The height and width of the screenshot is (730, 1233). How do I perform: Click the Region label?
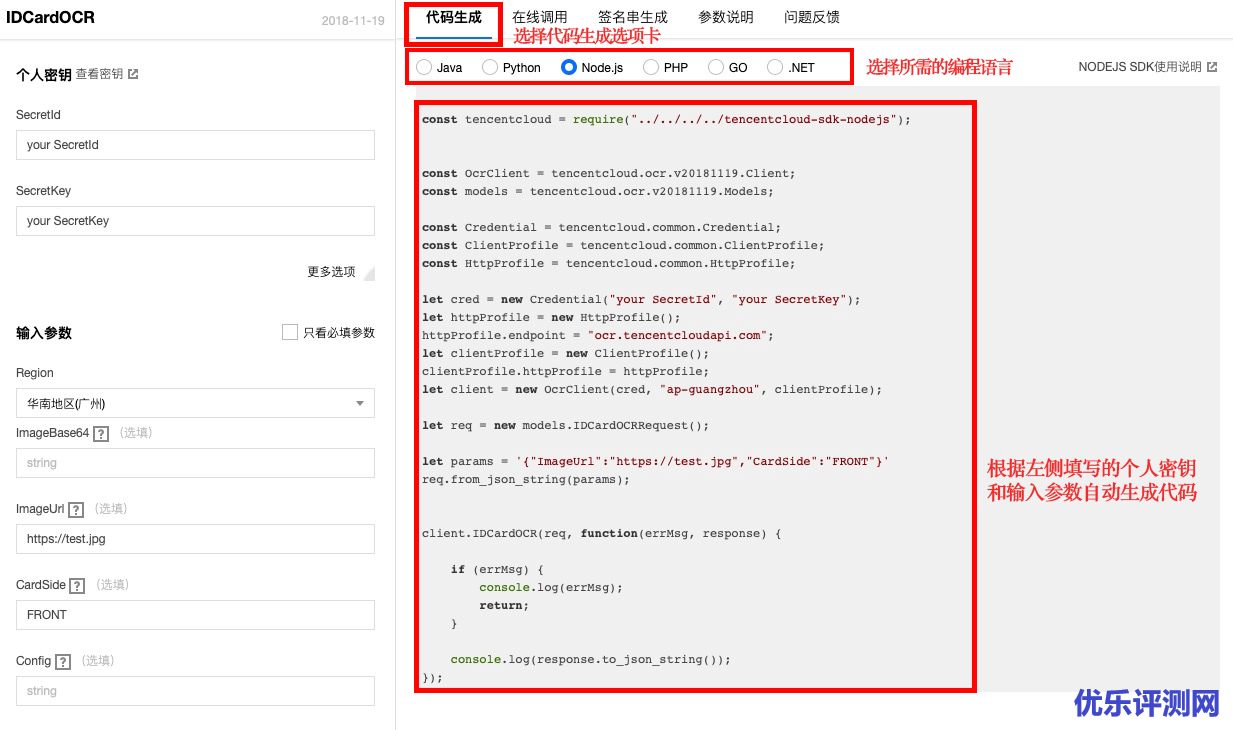point(35,373)
